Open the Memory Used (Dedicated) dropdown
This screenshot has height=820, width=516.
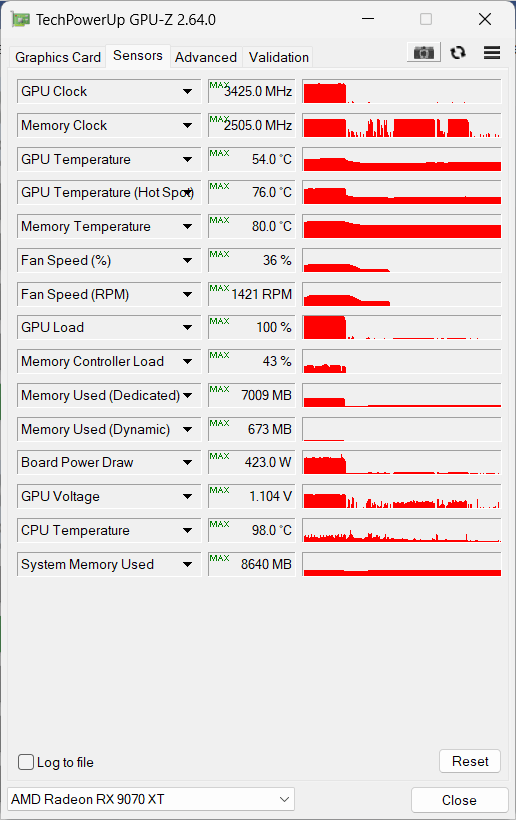[x=187, y=395]
